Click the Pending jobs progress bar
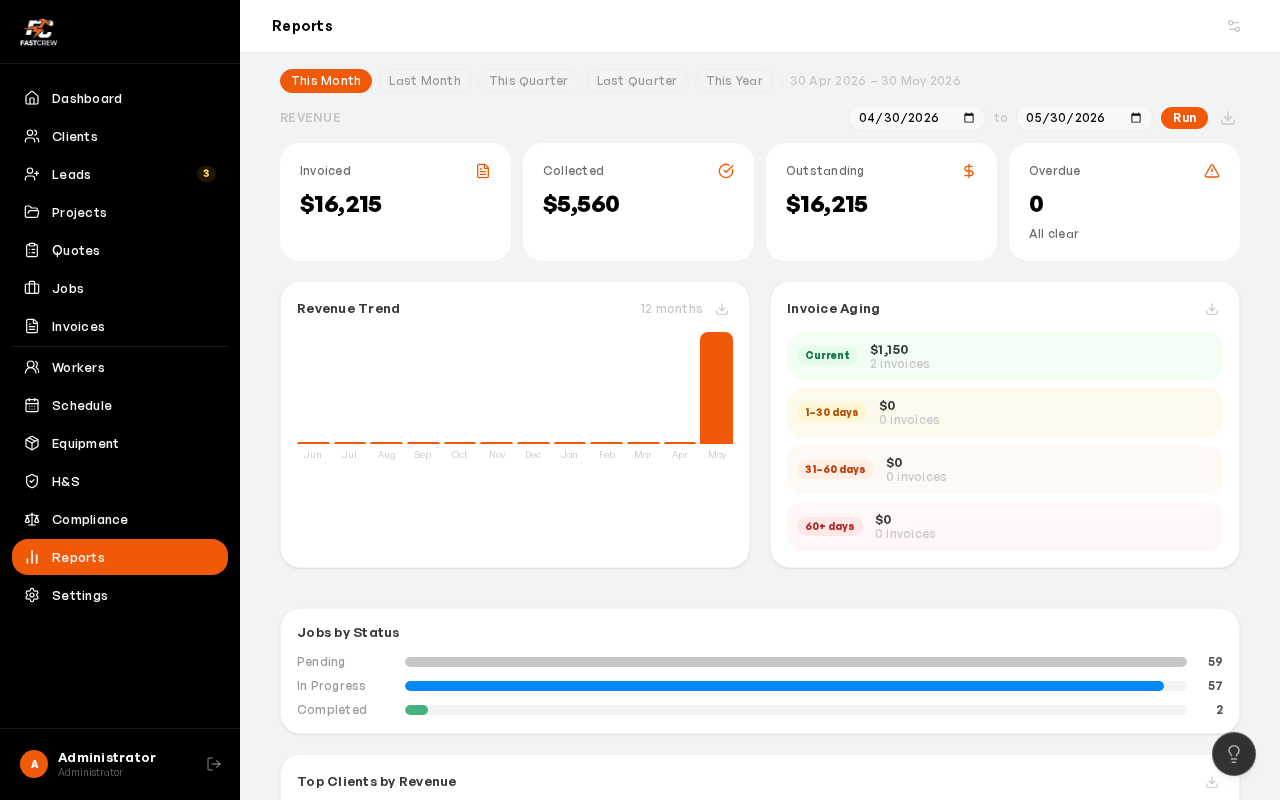 click(x=796, y=662)
